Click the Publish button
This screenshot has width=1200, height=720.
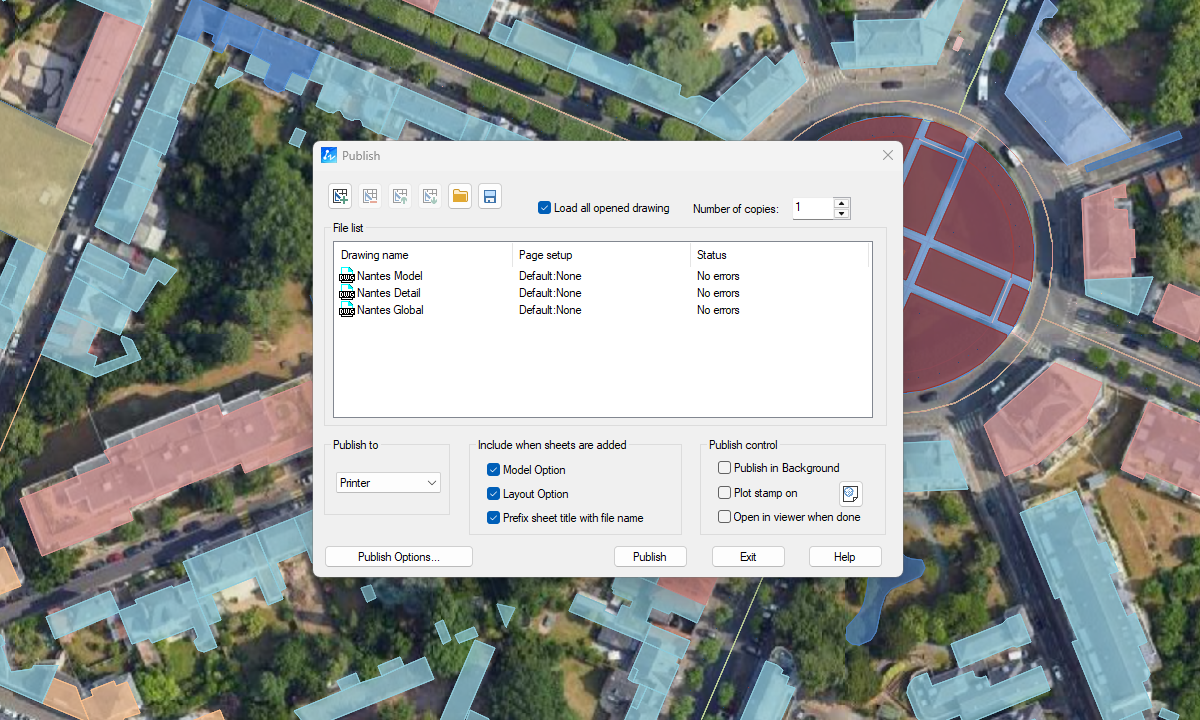[650, 557]
